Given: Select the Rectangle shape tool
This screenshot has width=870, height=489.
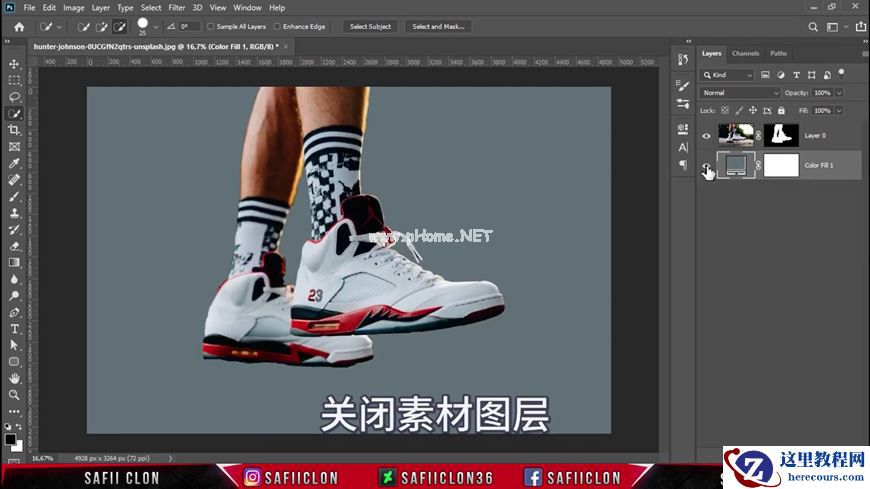Looking at the screenshot, I should coord(14,362).
